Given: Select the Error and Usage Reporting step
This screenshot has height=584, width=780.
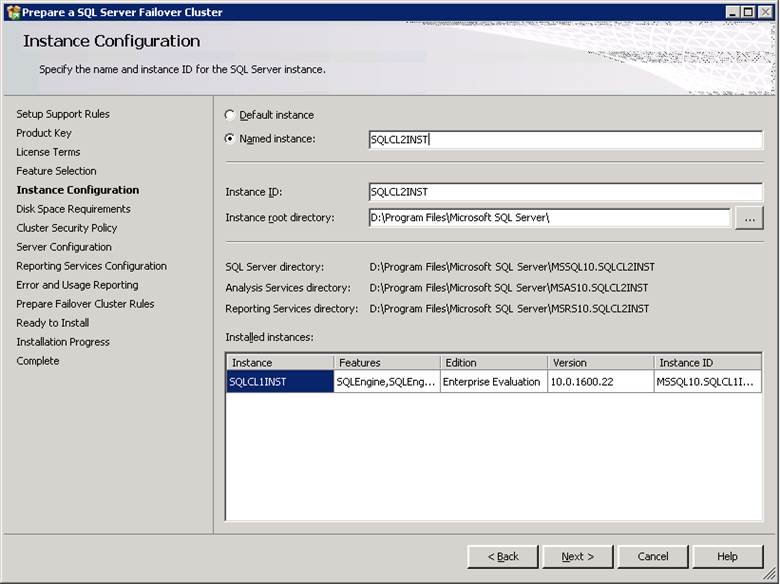Looking at the screenshot, I should coord(77,285).
